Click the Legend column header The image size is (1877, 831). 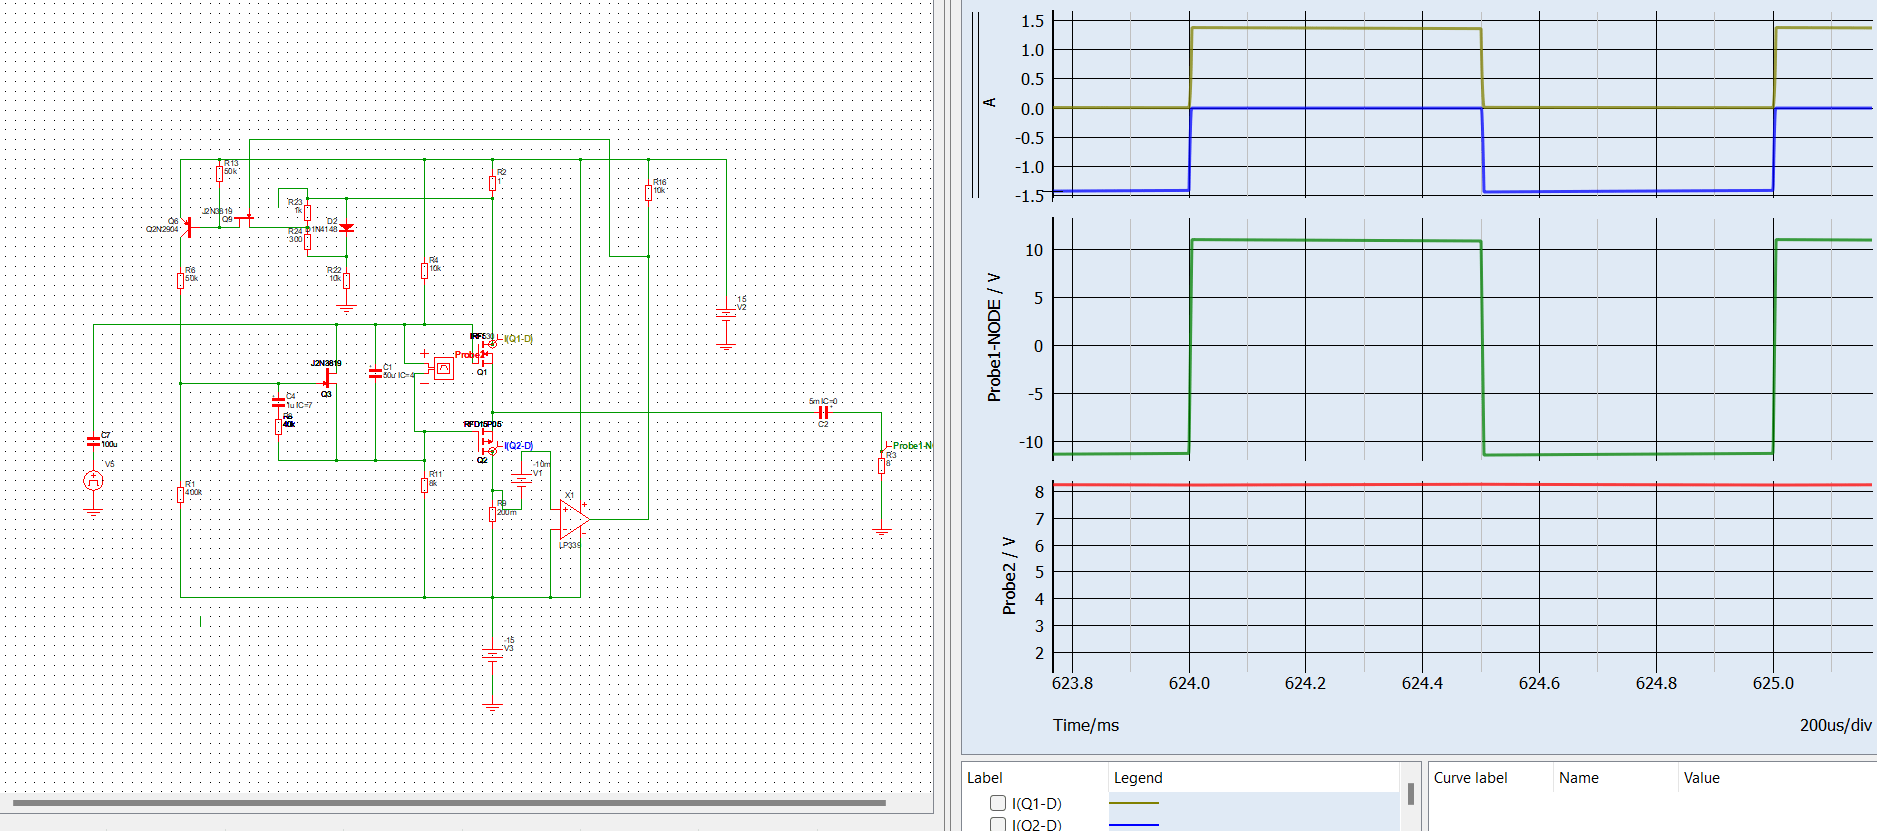[x=1138, y=778]
